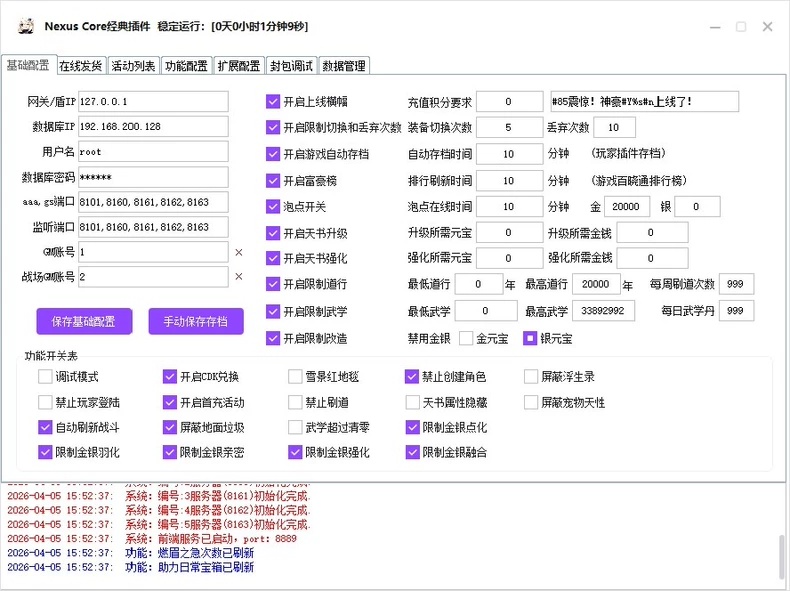Click the GM账号 input field
790x591 pixels.
(x=153, y=252)
